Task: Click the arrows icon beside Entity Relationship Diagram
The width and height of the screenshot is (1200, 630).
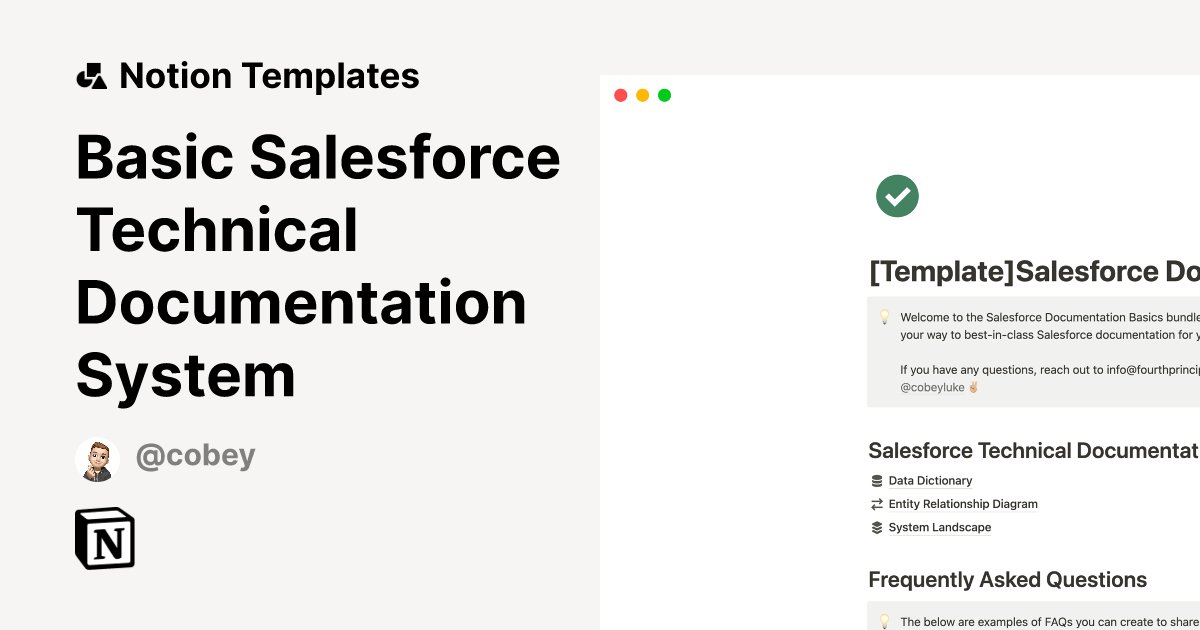Action: [x=875, y=504]
